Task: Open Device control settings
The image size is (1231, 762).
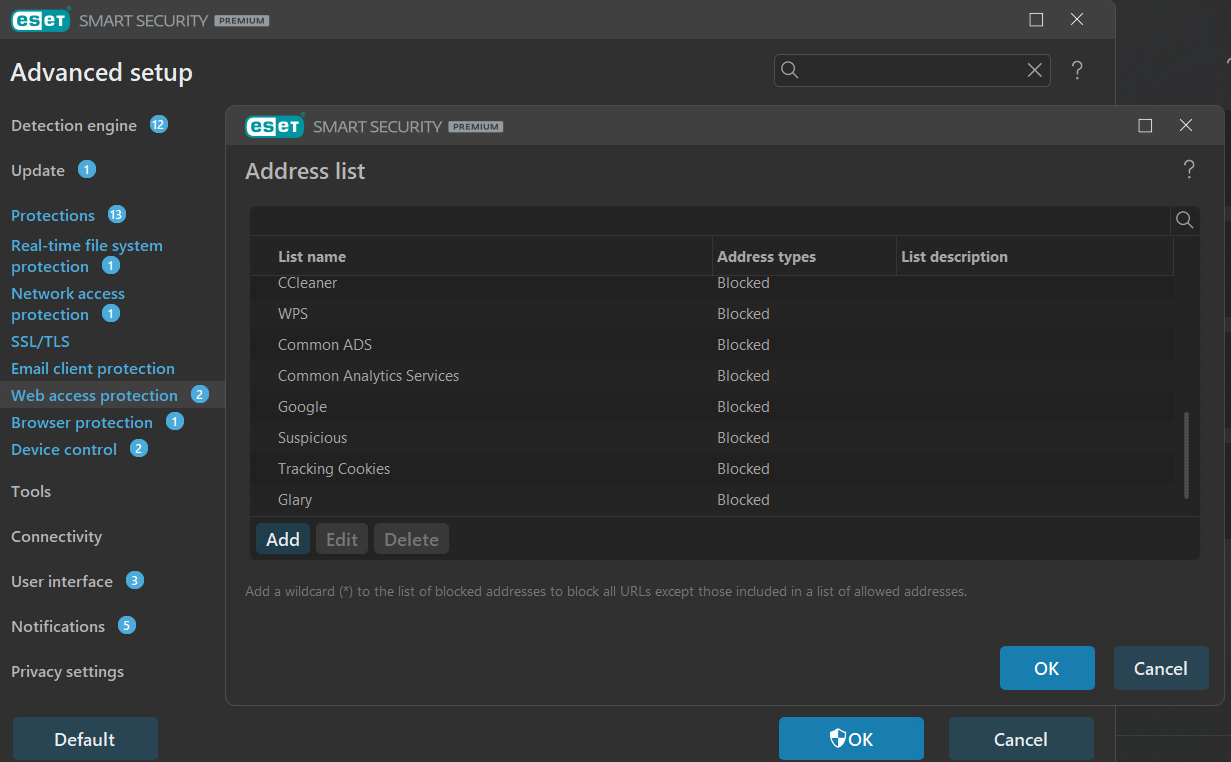Action: pos(64,450)
